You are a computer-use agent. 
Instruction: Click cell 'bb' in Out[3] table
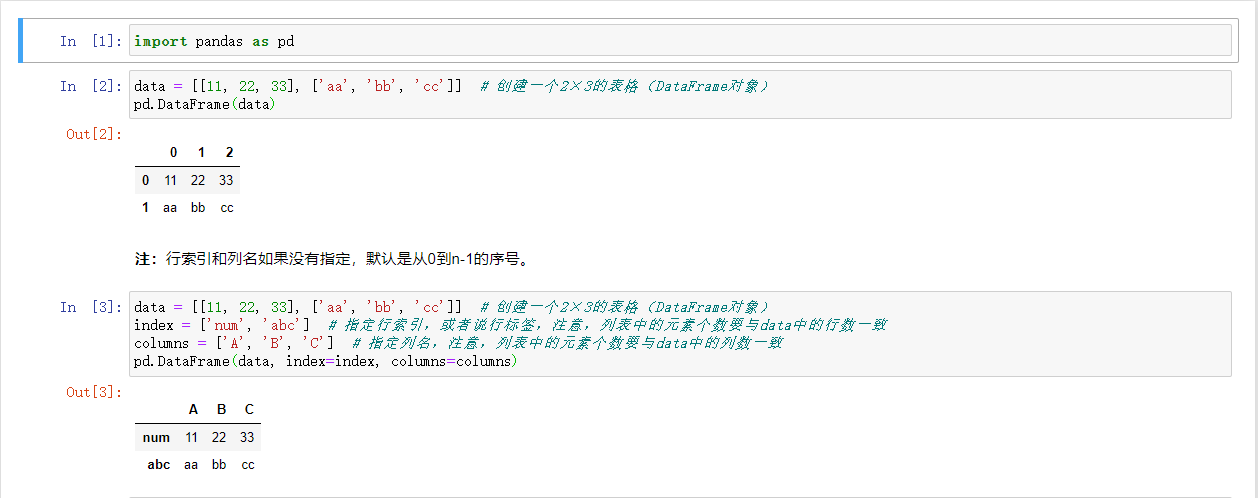219,465
